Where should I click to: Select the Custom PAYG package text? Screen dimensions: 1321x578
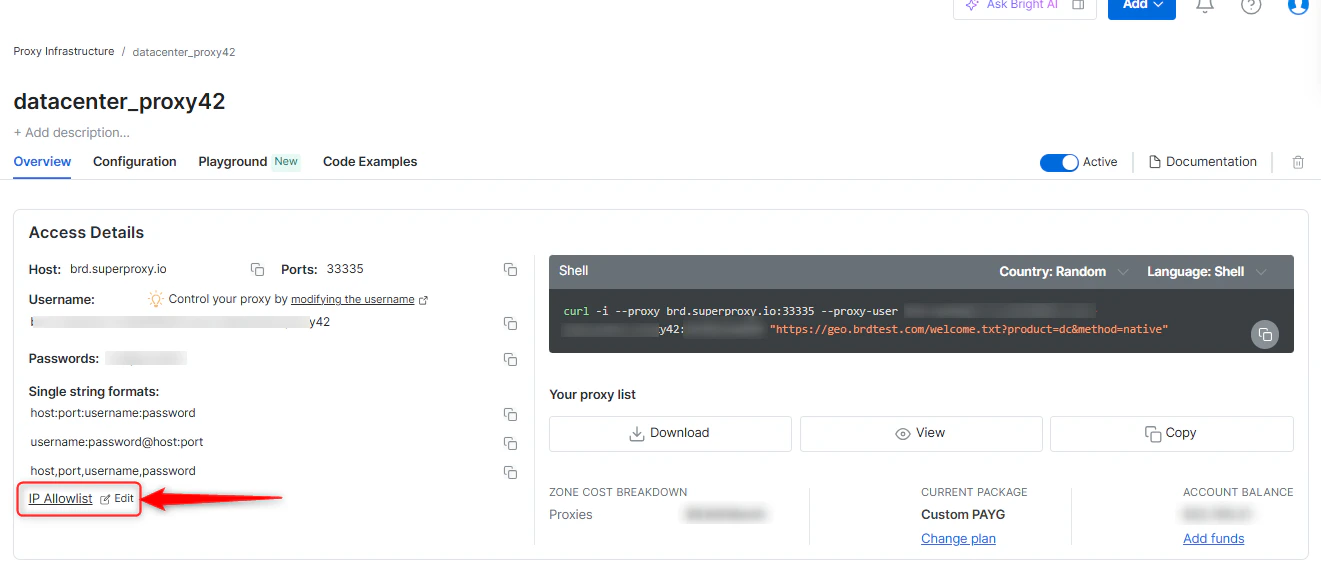tap(963, 514)
